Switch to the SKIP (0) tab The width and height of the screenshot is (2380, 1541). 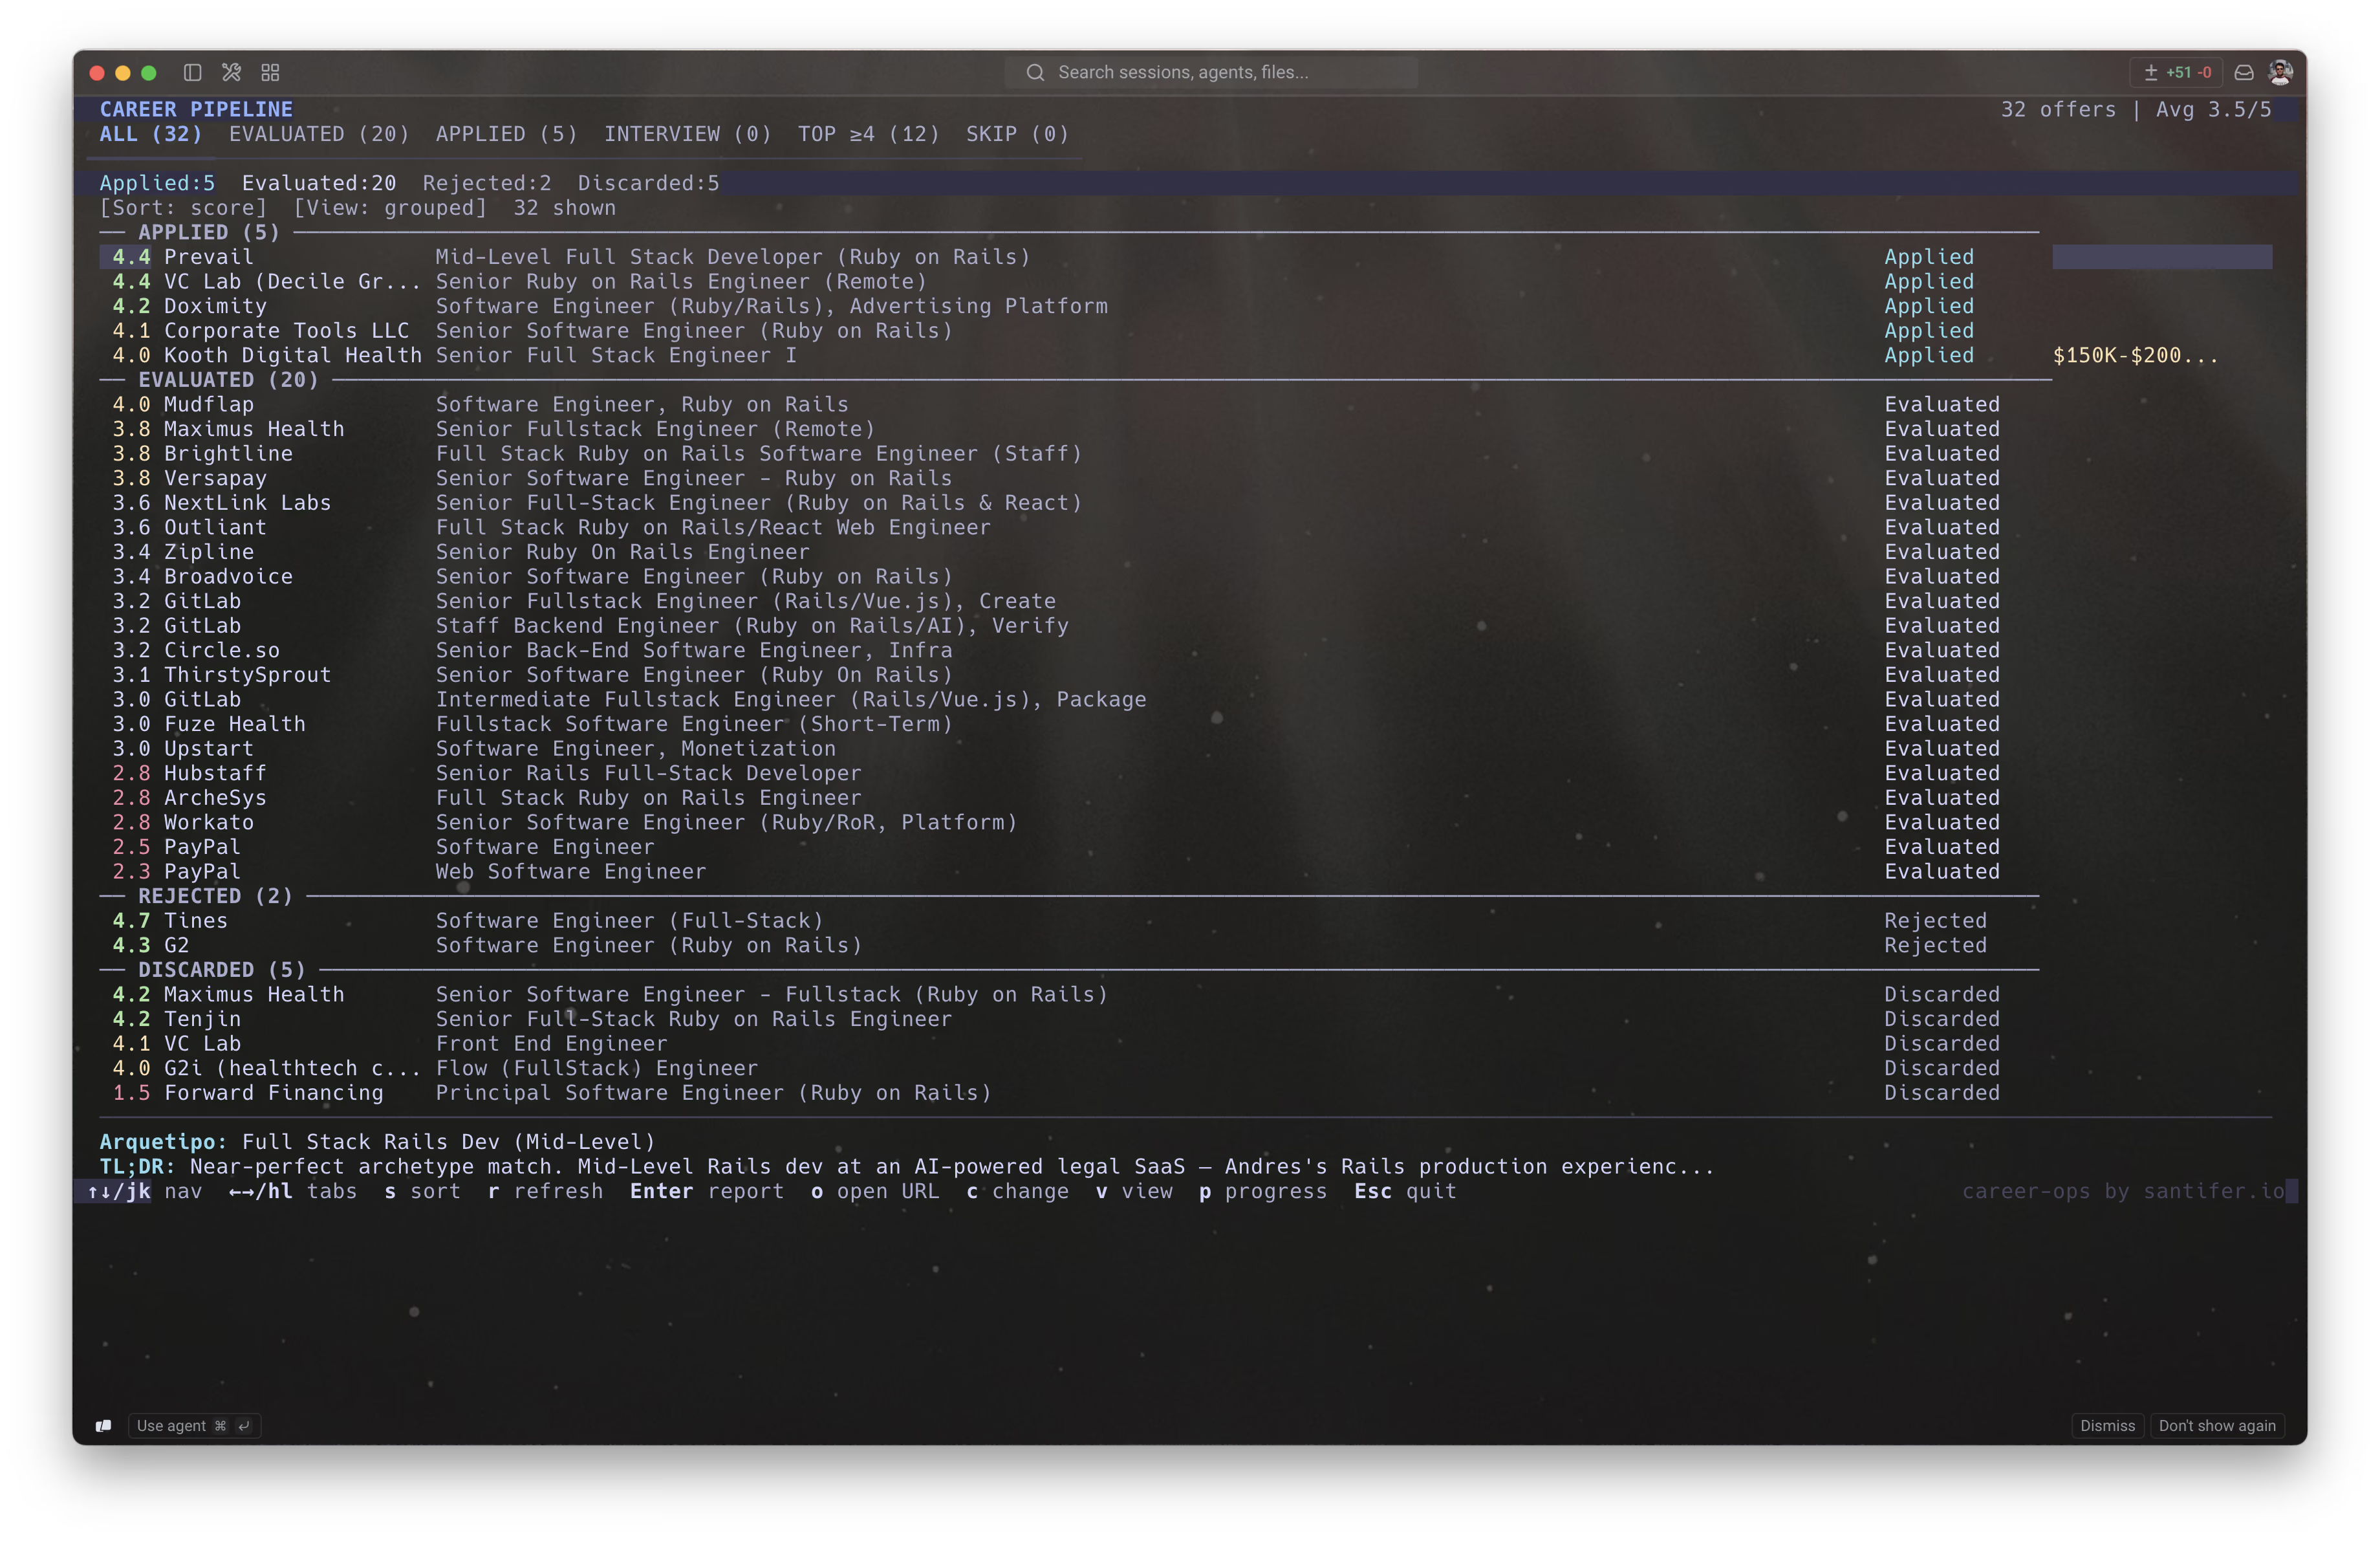[x=1017, y=134]
